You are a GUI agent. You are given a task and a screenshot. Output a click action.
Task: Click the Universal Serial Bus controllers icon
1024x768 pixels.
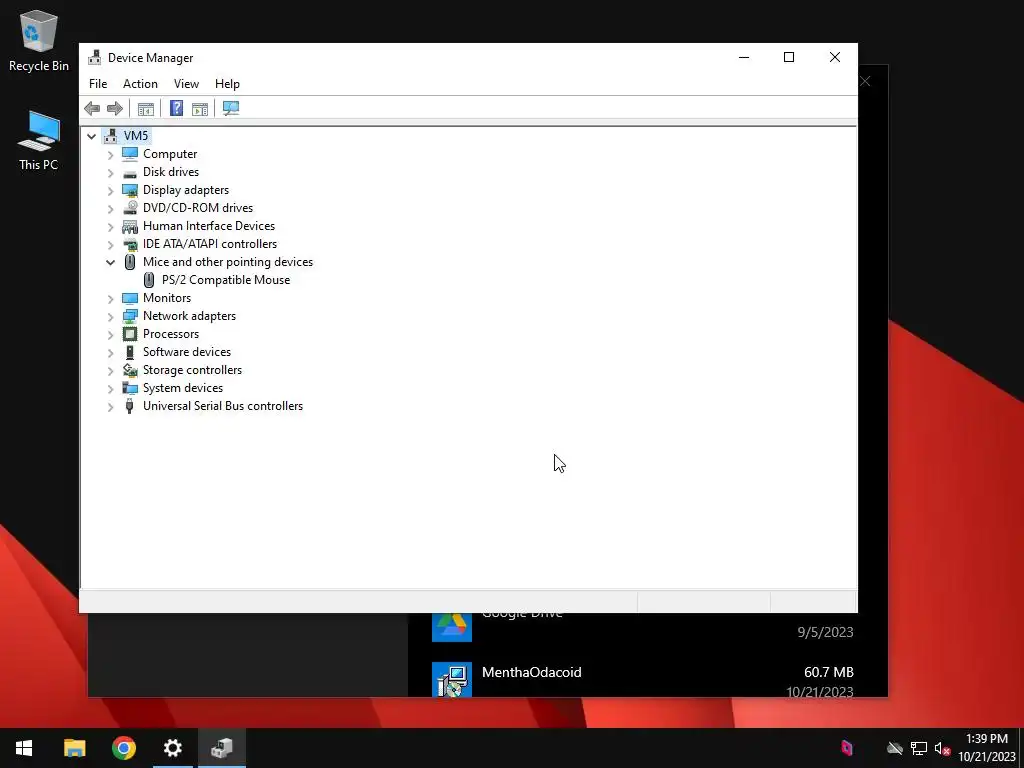[130, 406]
